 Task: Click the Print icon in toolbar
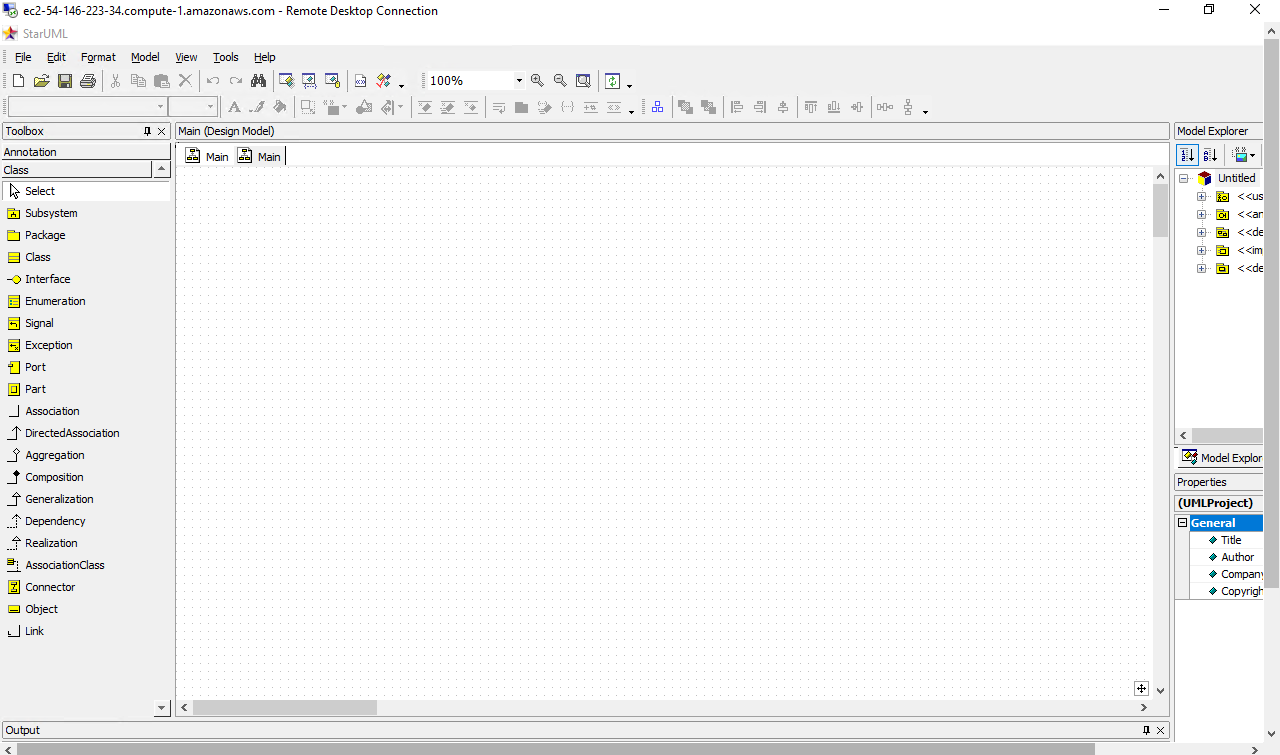88,81
